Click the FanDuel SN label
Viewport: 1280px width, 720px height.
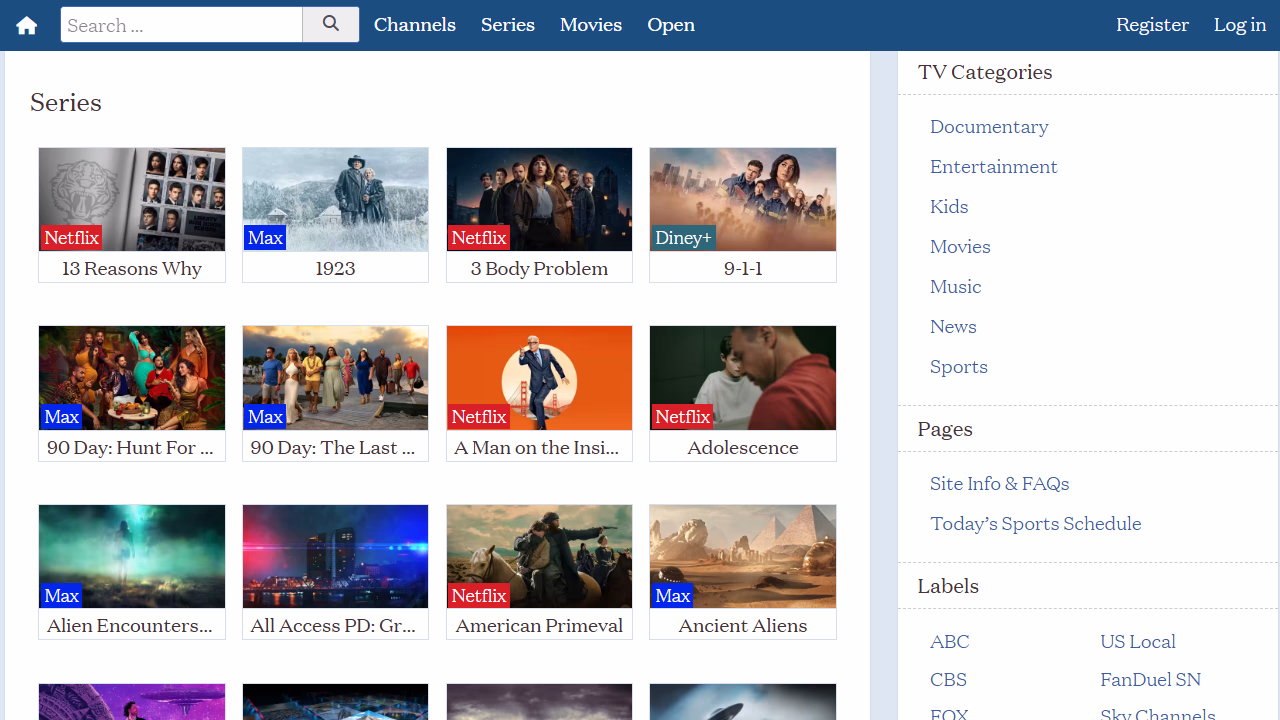coord(1150,679)
